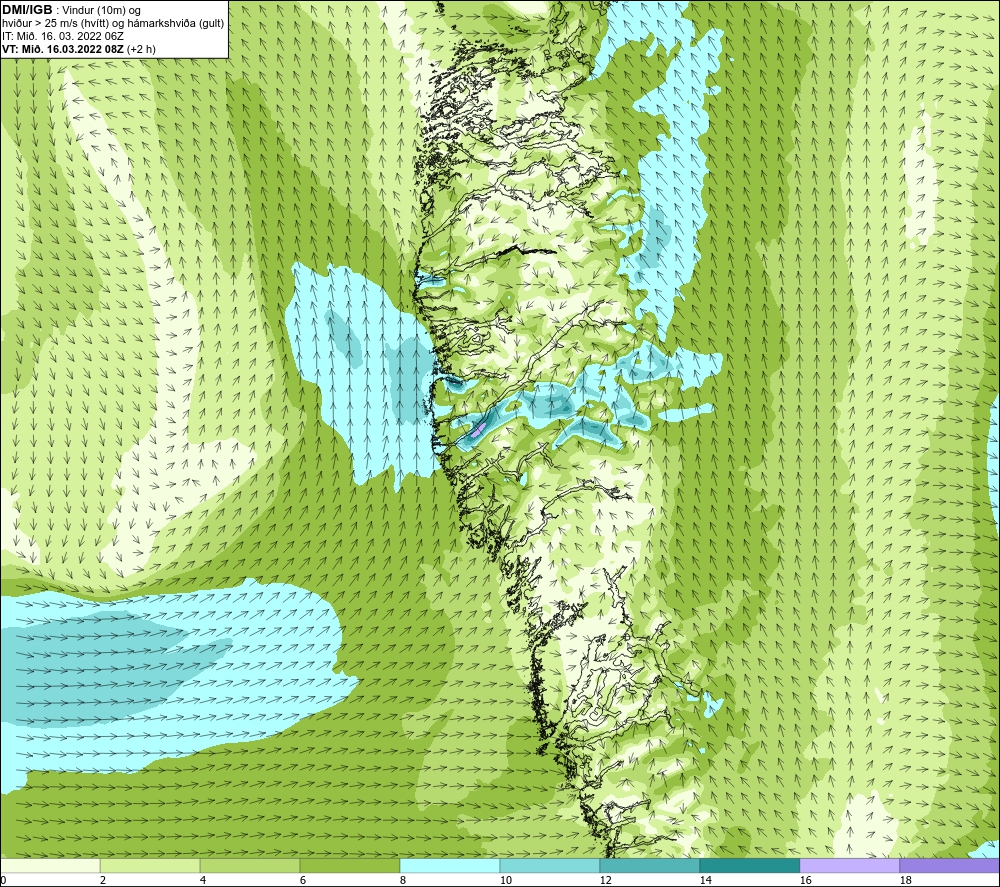Select the light green 2–4 m/s color swatch
The width and height of the screenshot is (1000, 887).
pyautogui.click(x=150, y=865)
